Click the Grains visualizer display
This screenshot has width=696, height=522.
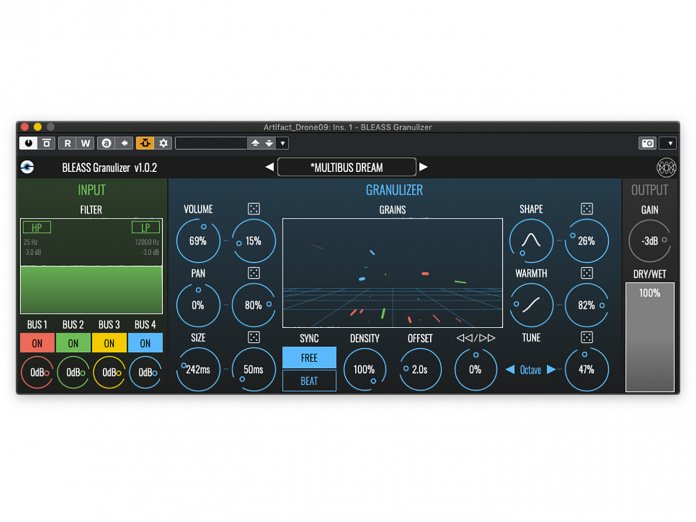coord(392,271)
